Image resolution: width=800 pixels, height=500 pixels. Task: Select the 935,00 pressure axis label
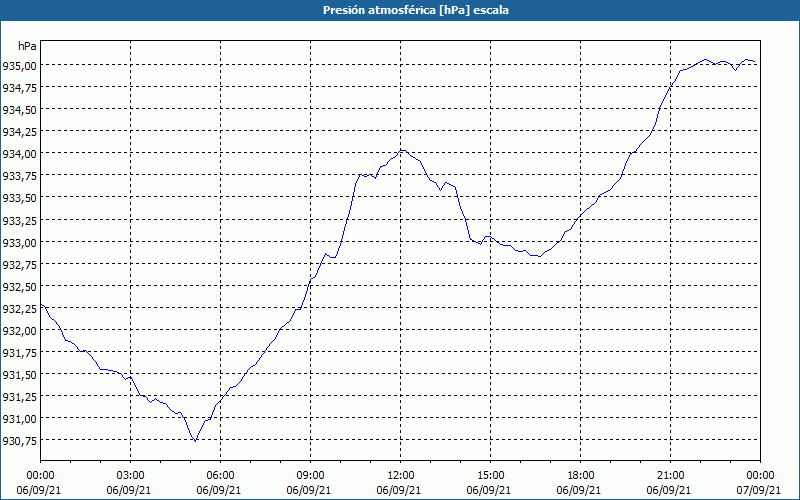click(x=19, y=65)
